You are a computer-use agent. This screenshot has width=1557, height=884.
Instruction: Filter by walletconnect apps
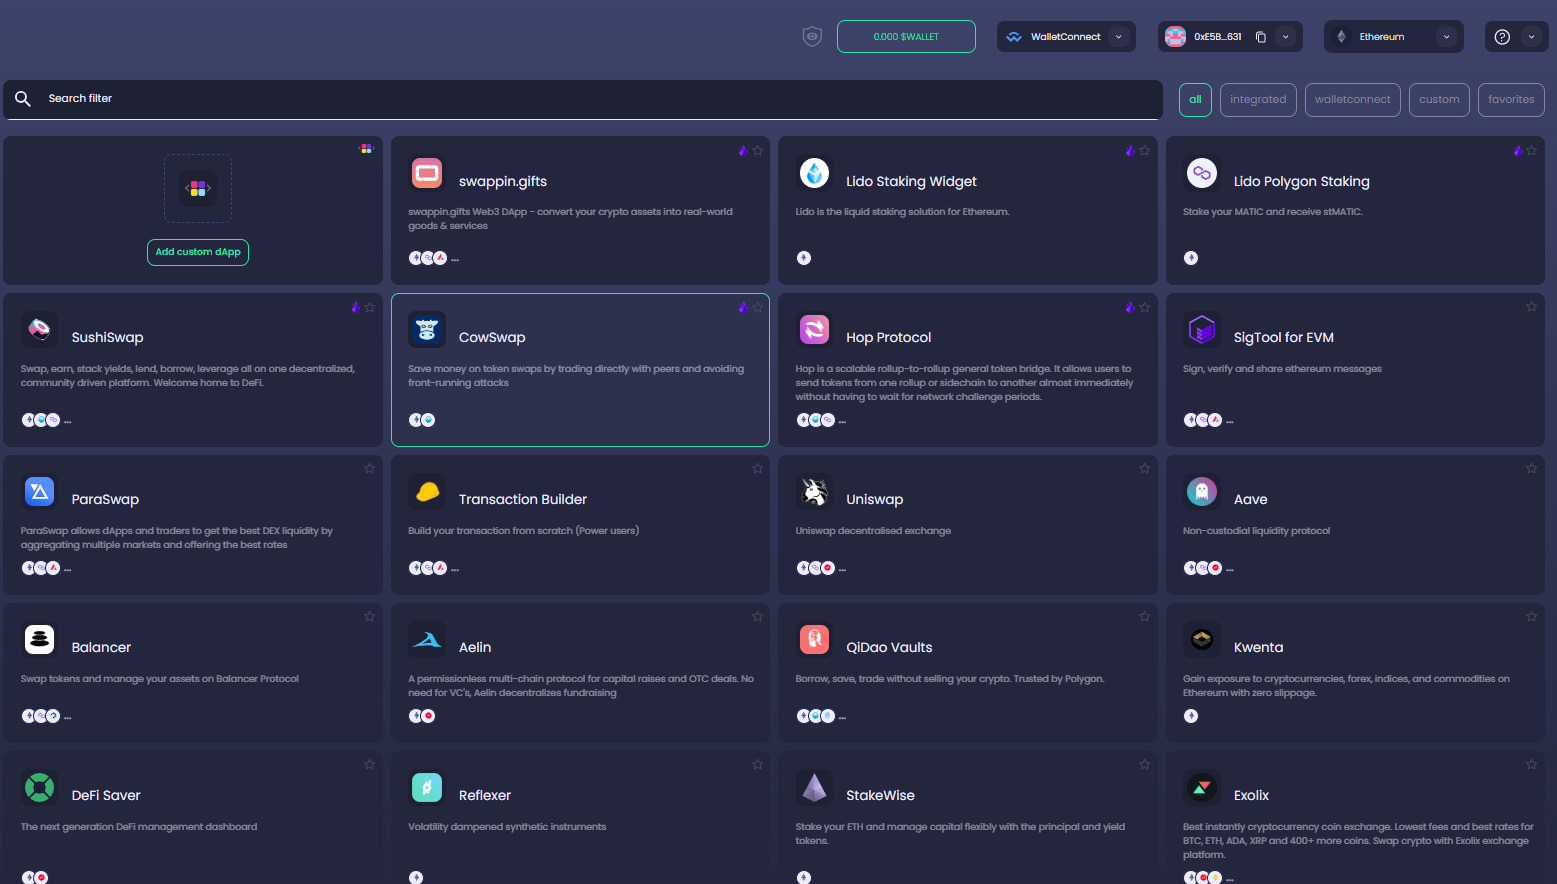pos(1352,100)
